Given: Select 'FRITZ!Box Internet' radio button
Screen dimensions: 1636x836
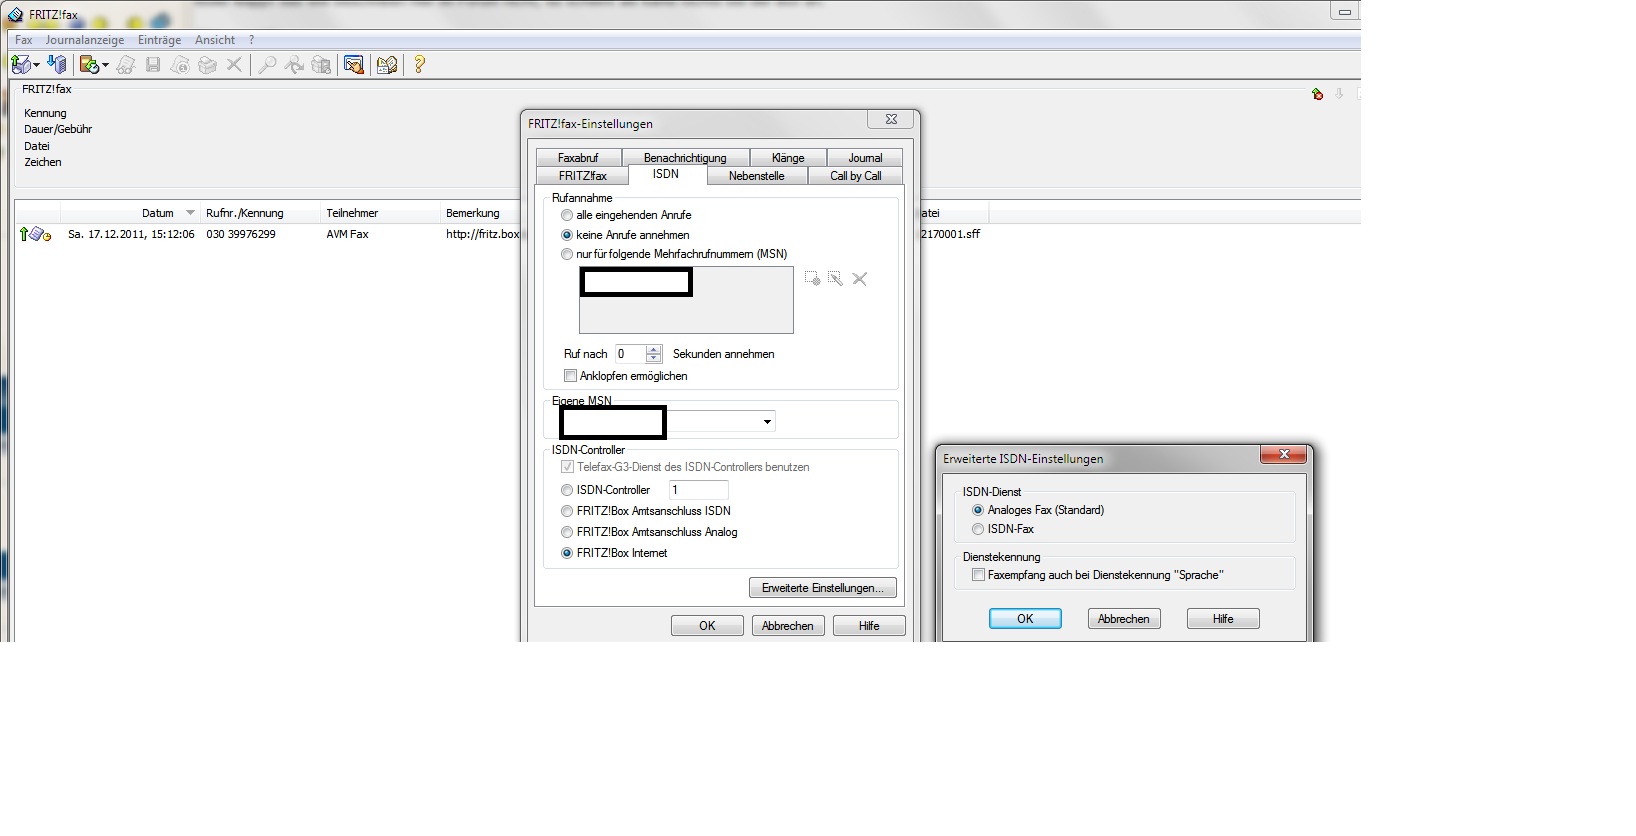Looking at the screenshot, I should click(567, 553).
